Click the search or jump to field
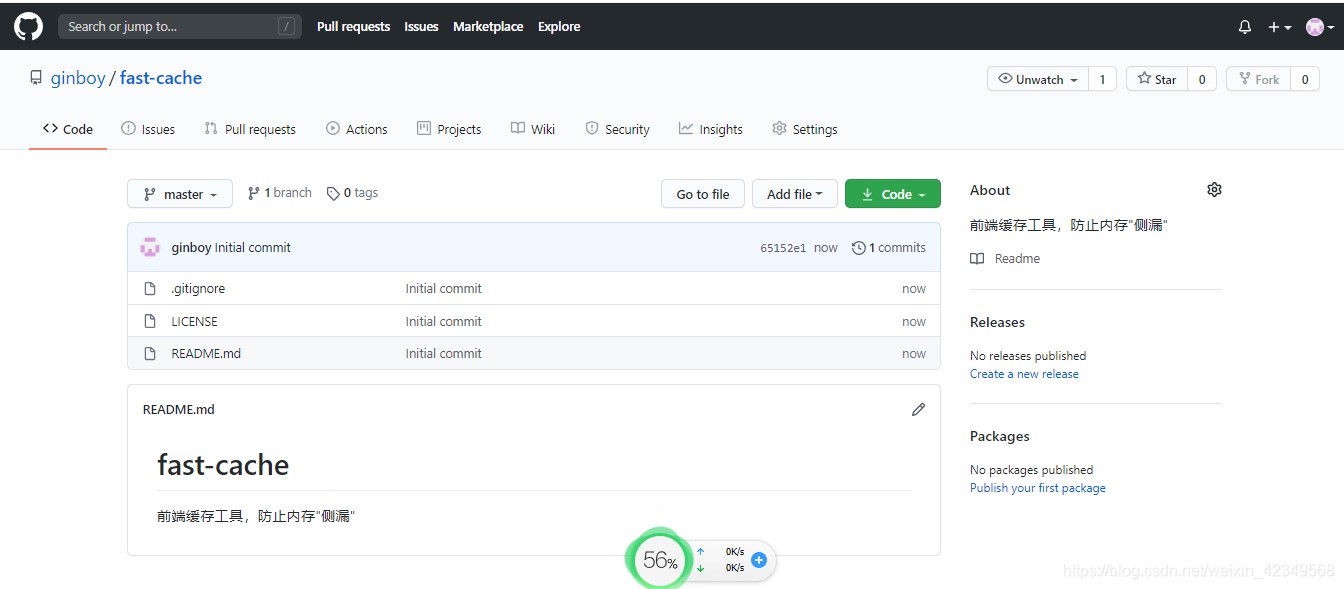Screen dimensions: 1344x589 coord(180,27)
